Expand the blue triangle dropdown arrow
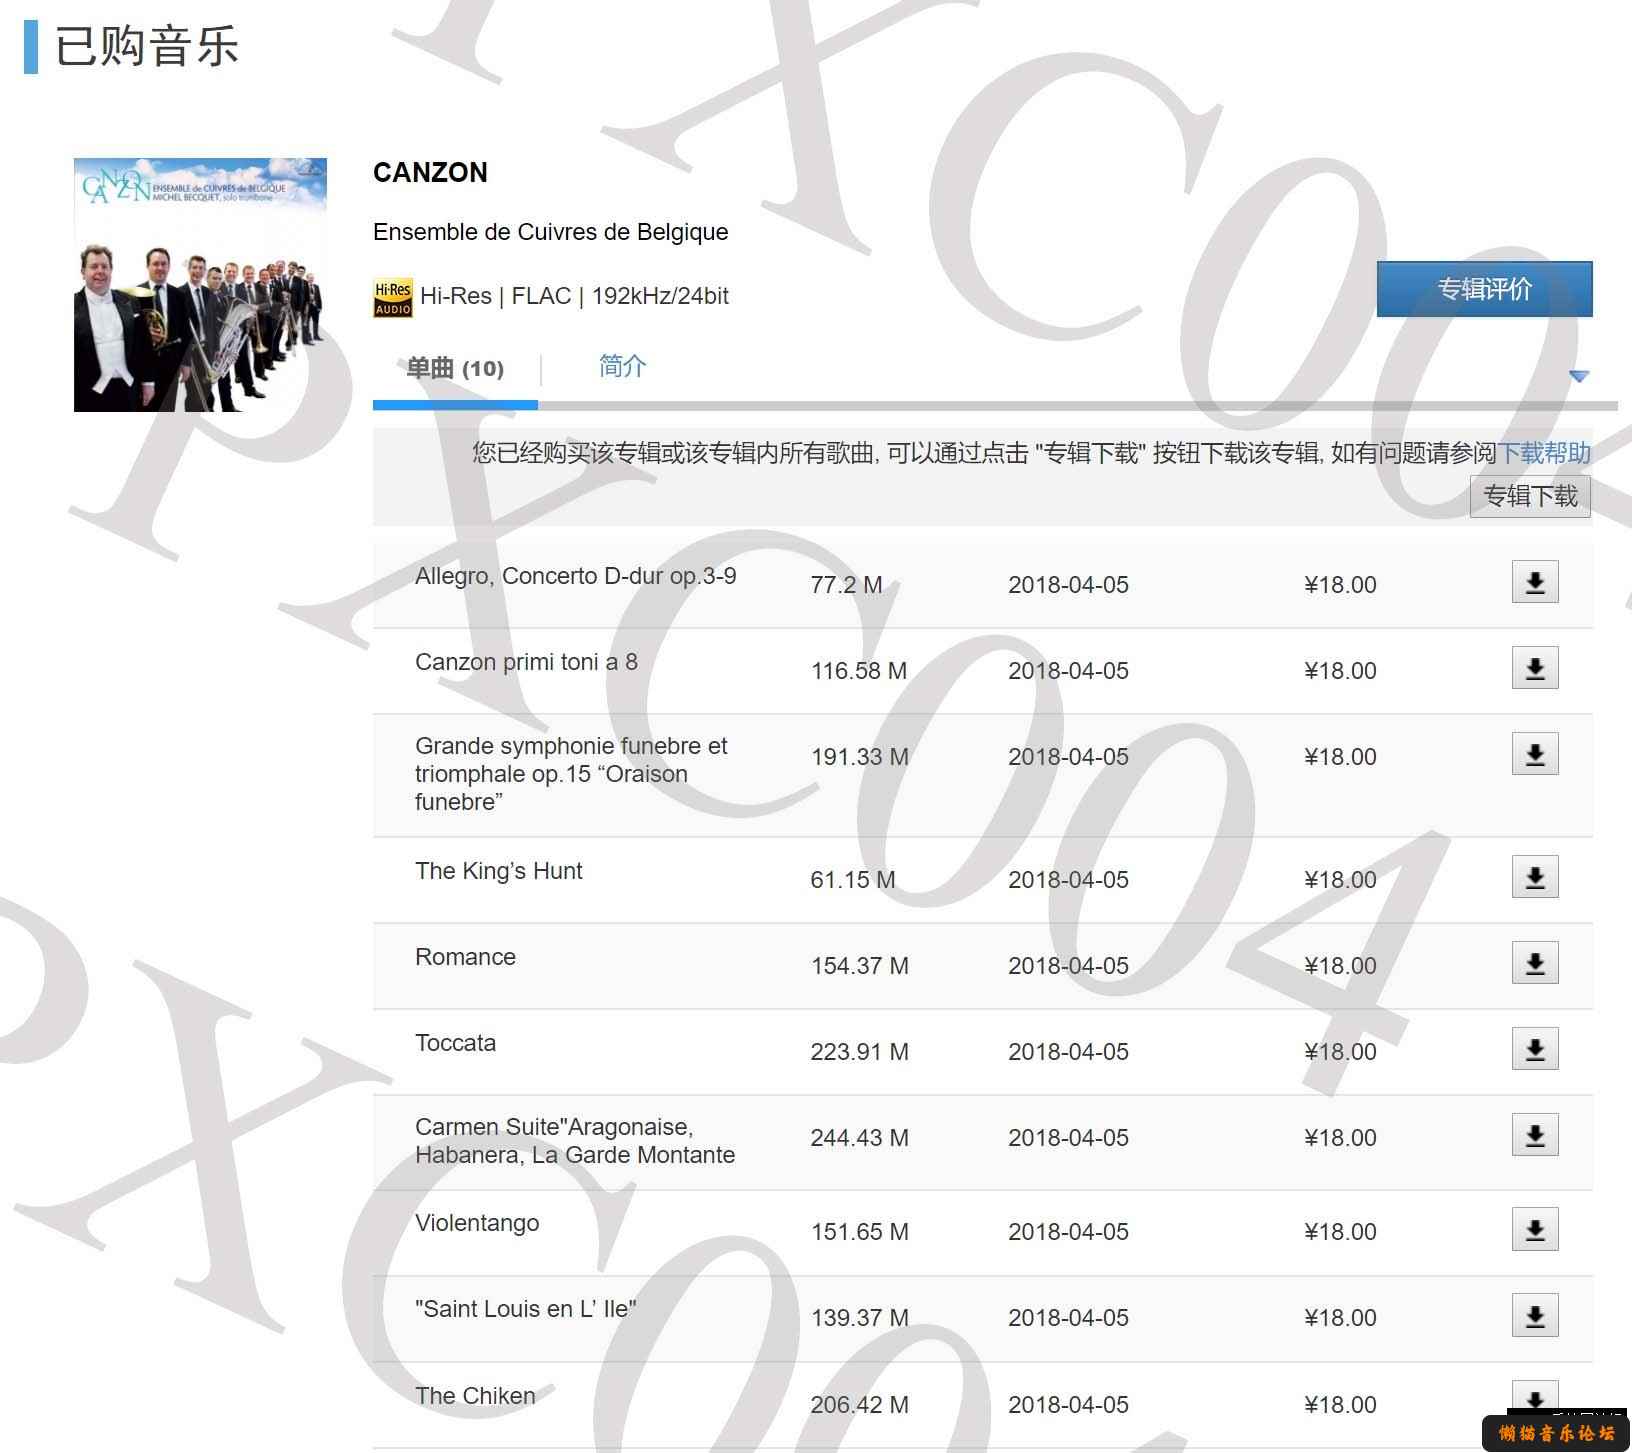Image resolution: width=1632 pixels, height=1453 pixels. tap(1579, 376)
